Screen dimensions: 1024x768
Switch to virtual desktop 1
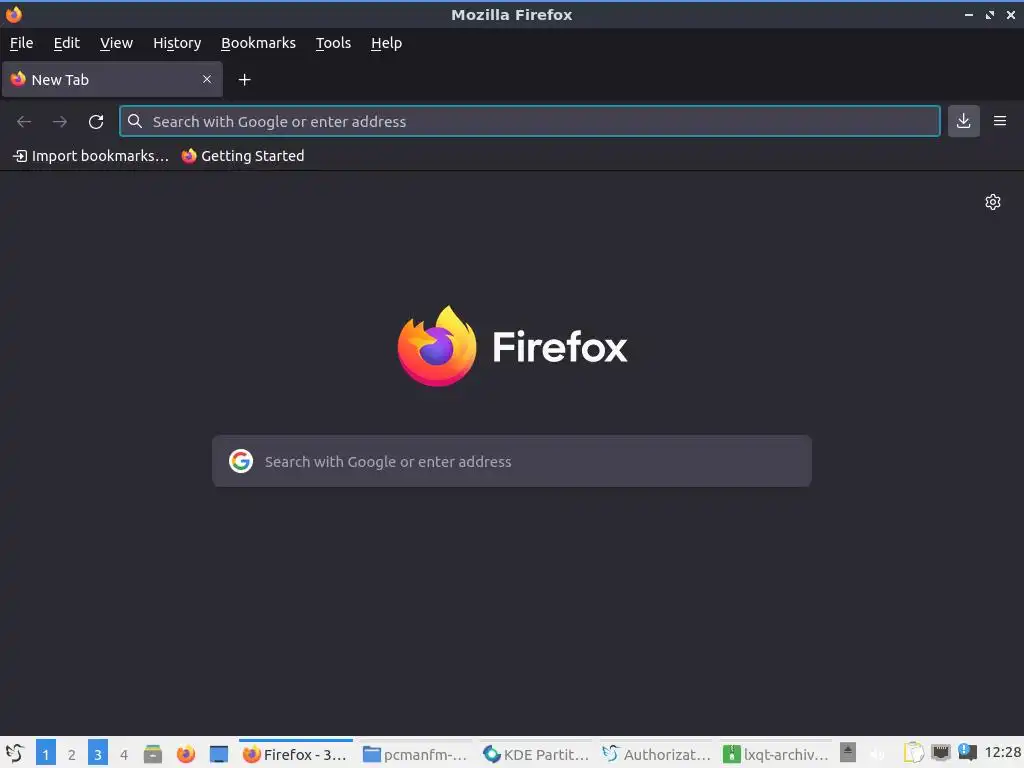point(46,754)
